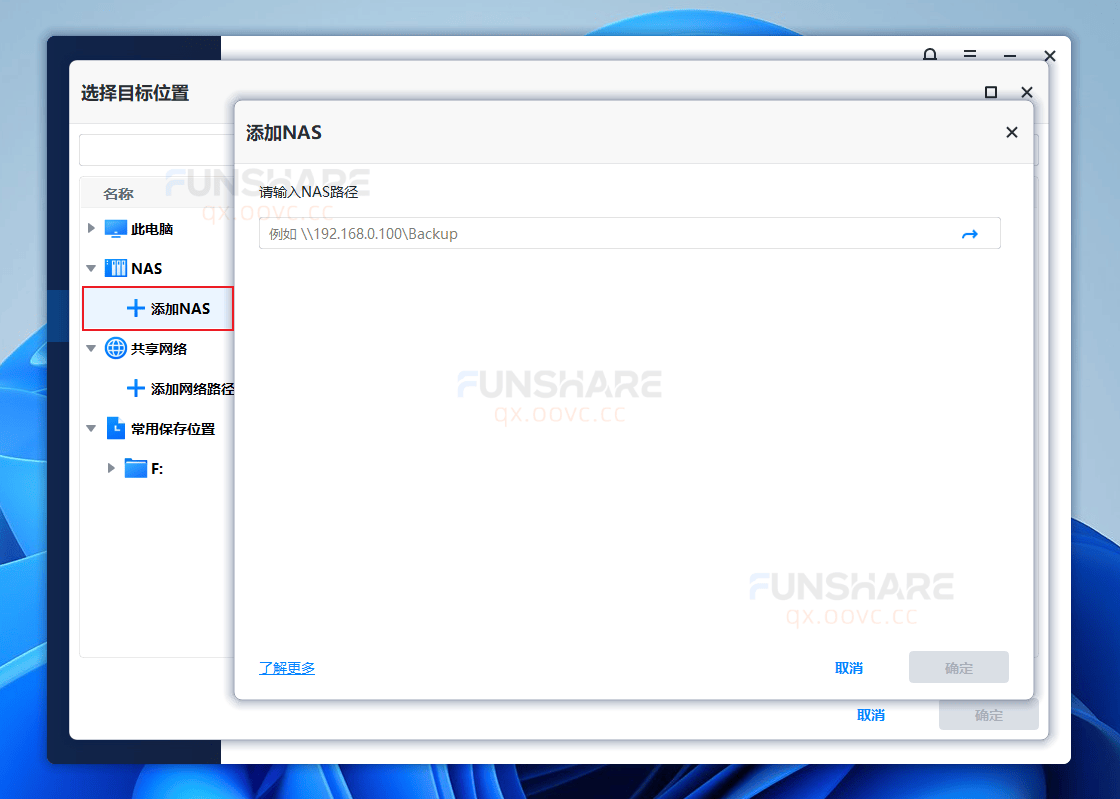The height and width of the screenshot is (799, 1120).
Task: Click 取消 in the 添加NAS dialog
Action: pyautogui.click(x=849, y=668)
